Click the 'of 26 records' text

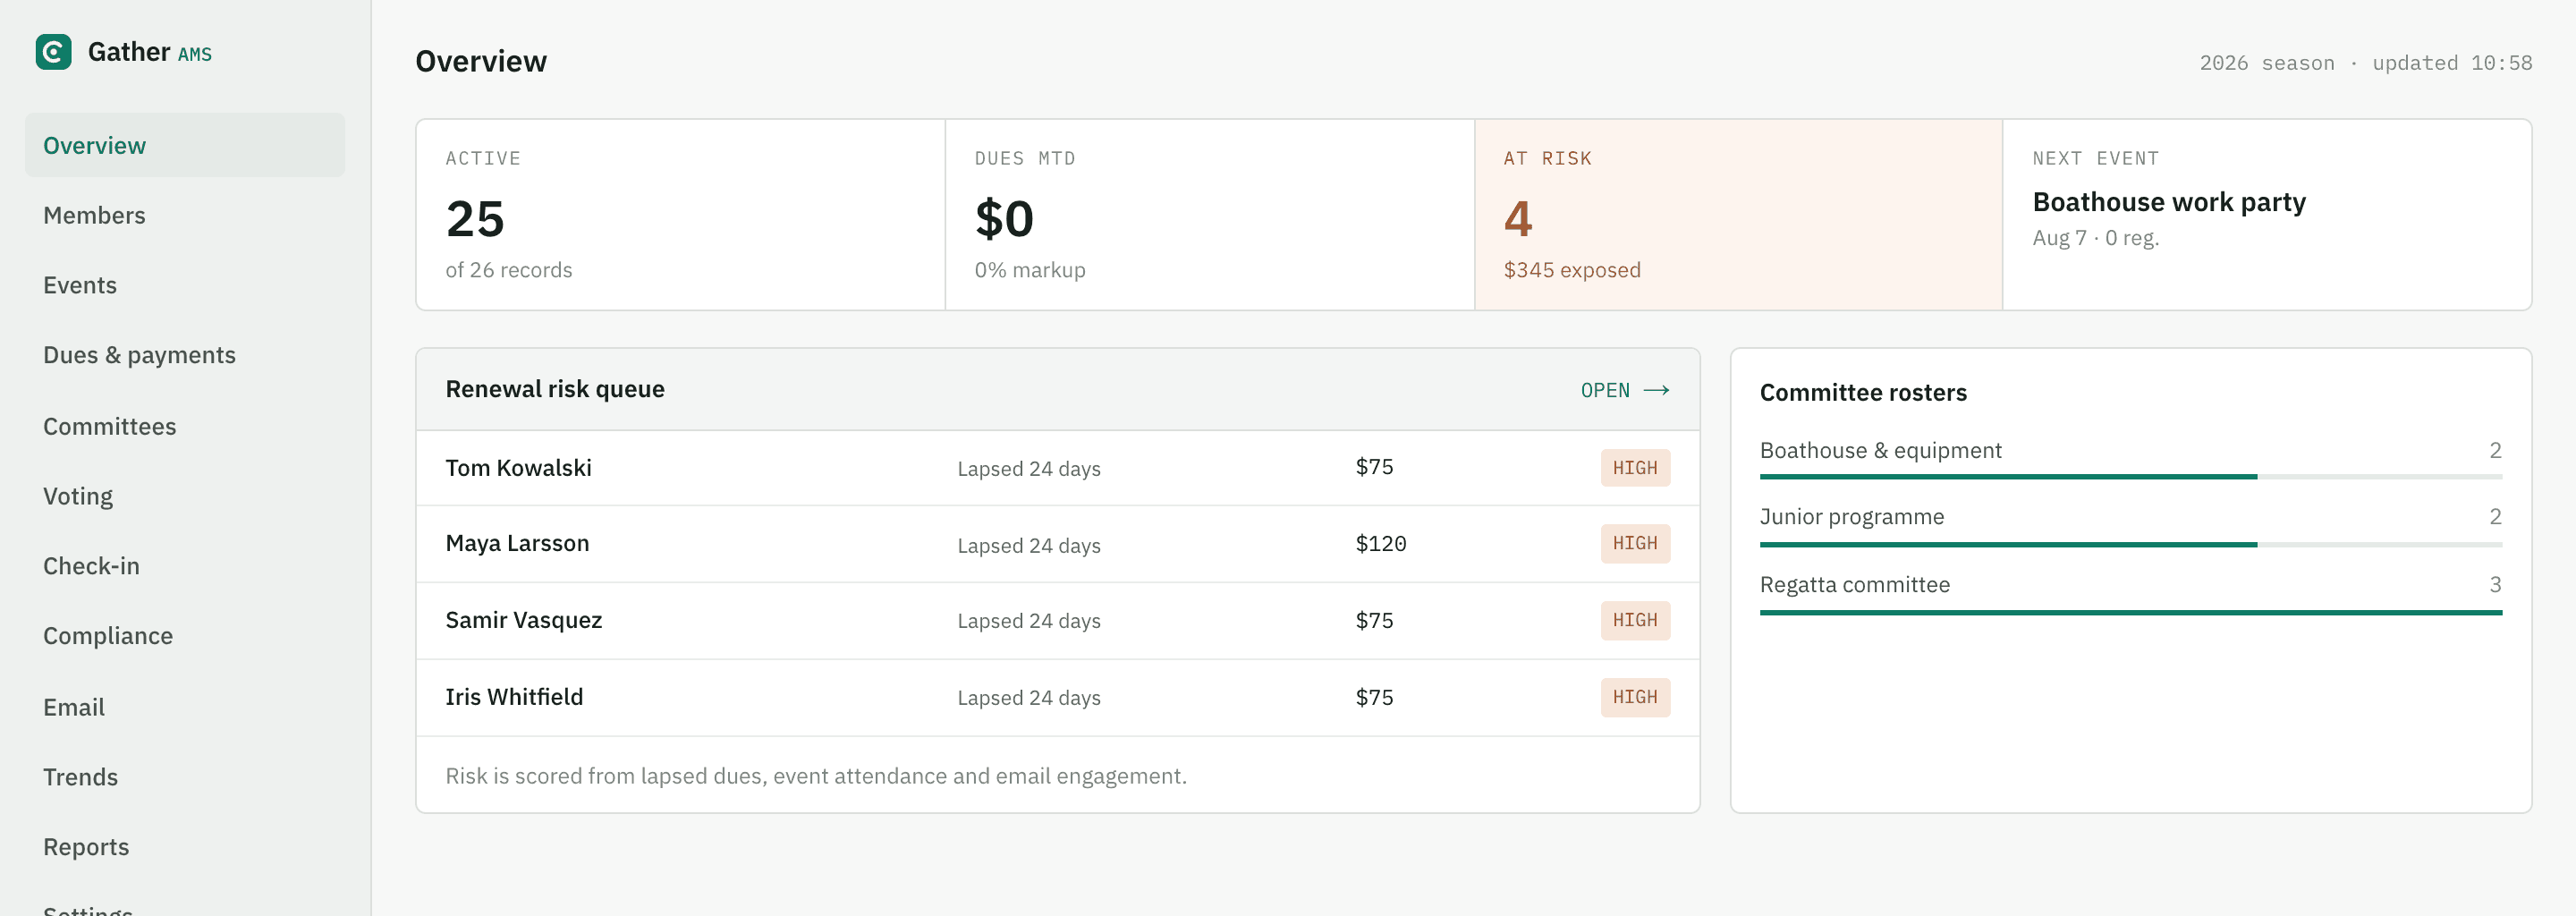[509, 270]
